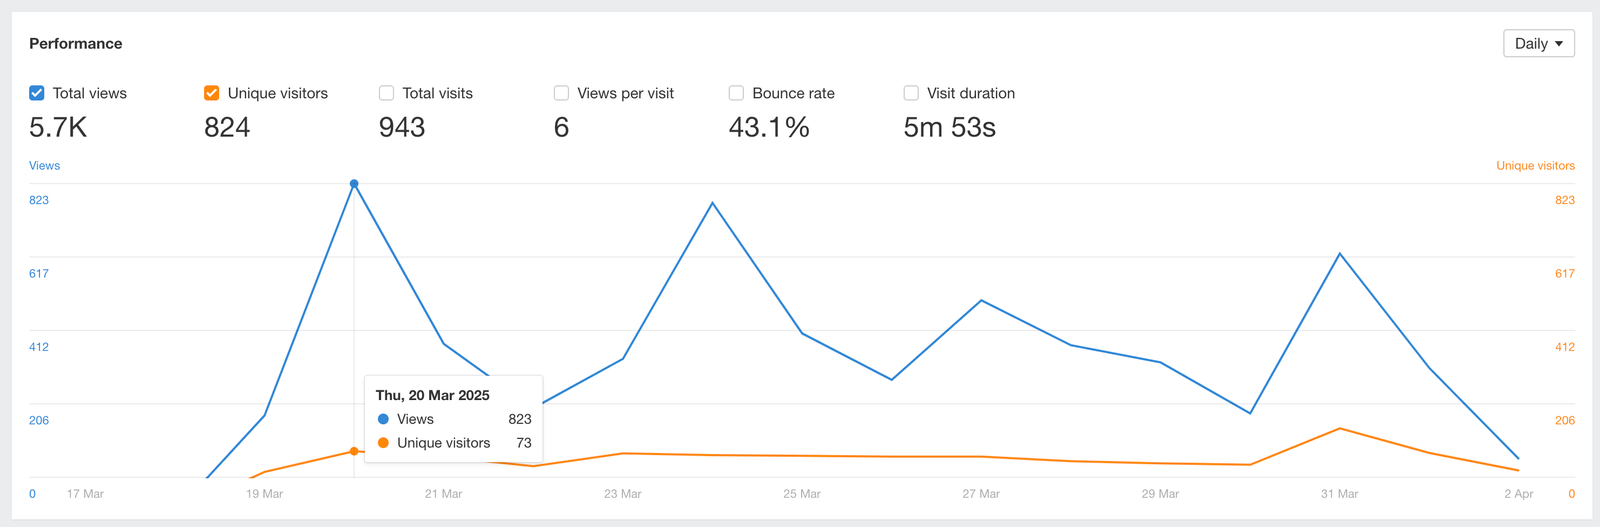Click the blue data point on 20 Mar
1600x527 pixels.
coord(354,184)
